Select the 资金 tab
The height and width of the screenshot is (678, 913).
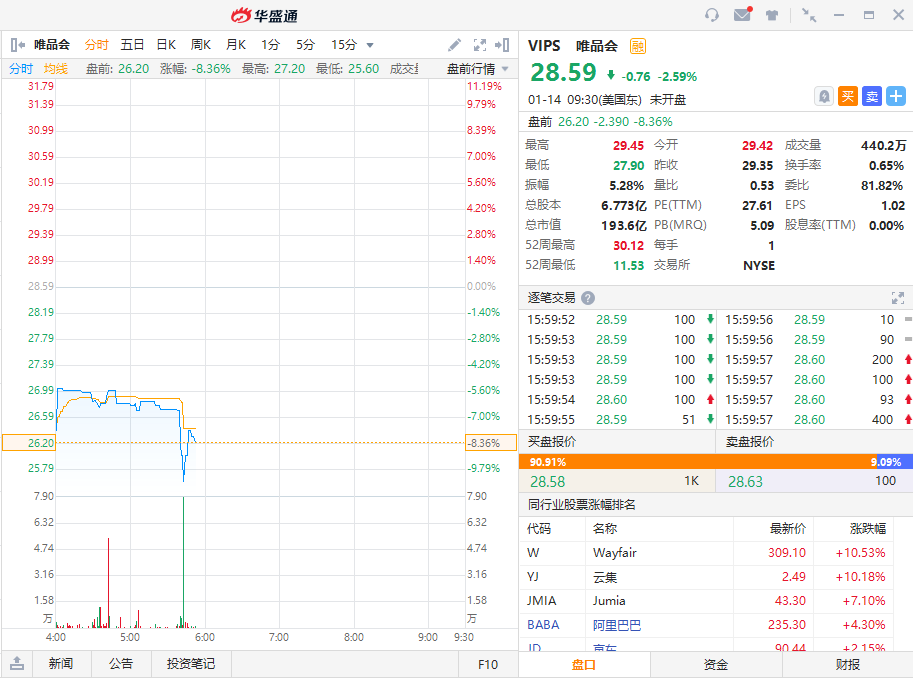tap(716, 665)
